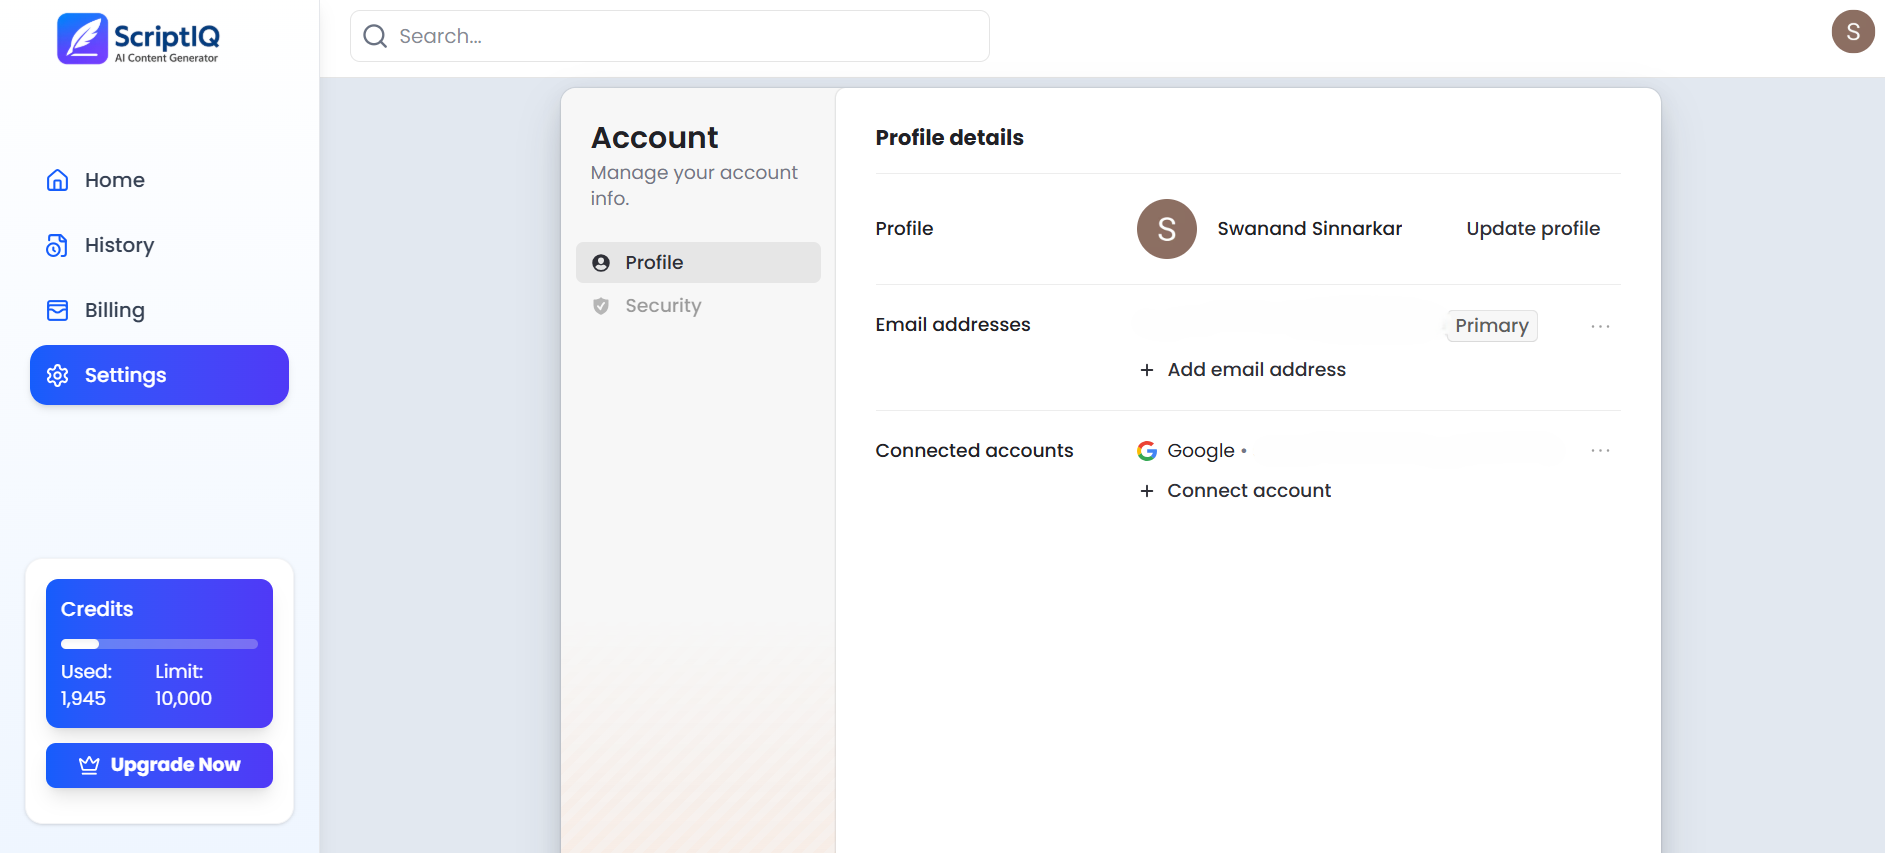1885x853 pixels.
Task: Open Google connected account ellipsis menu
Action: pos(1600,451)
